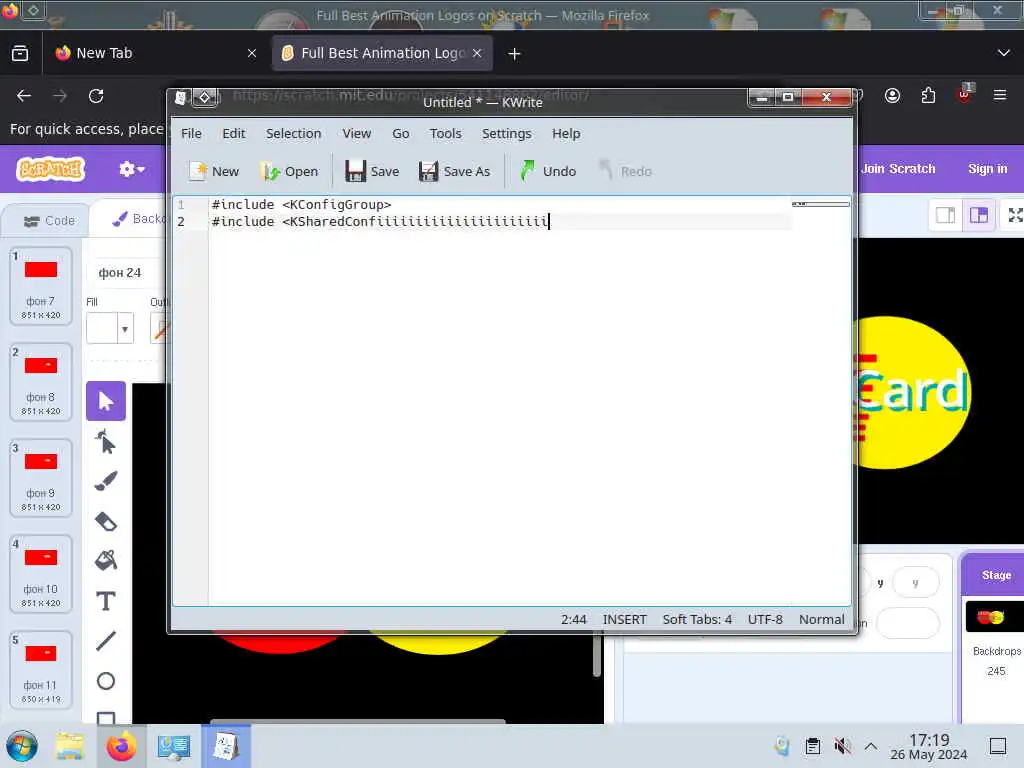1024x768 pixels.
Task: Toggle INSERT mode in KWrite status bar
Action: tap(624, 619)
